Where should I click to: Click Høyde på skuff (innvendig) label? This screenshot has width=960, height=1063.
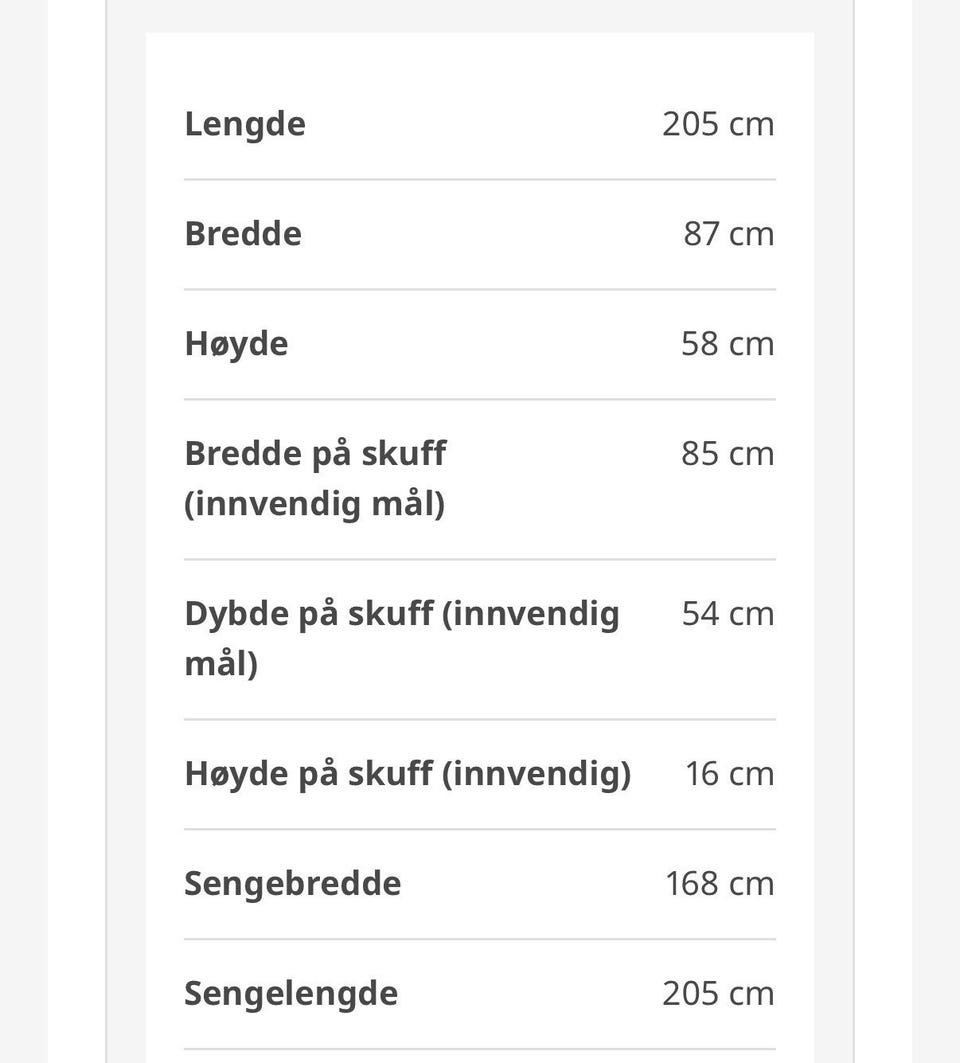coord(407,774)
